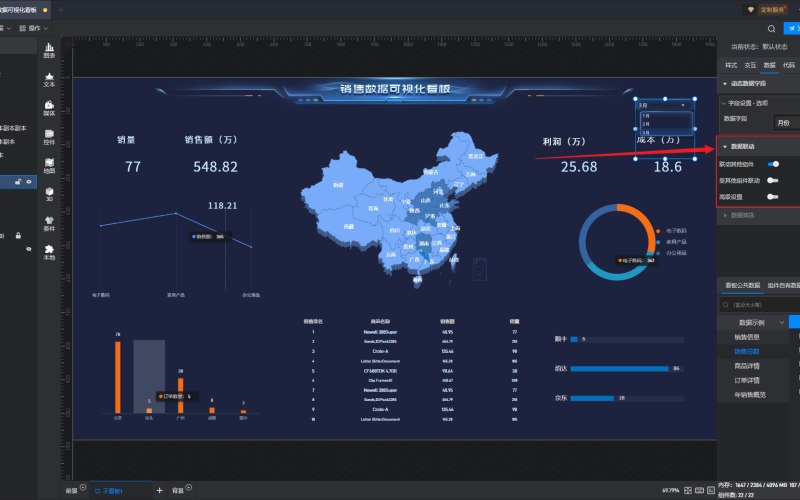800x500 pixels.
Task: Click the circled plus icon beside 前景
Action: (x=83, y=488)
